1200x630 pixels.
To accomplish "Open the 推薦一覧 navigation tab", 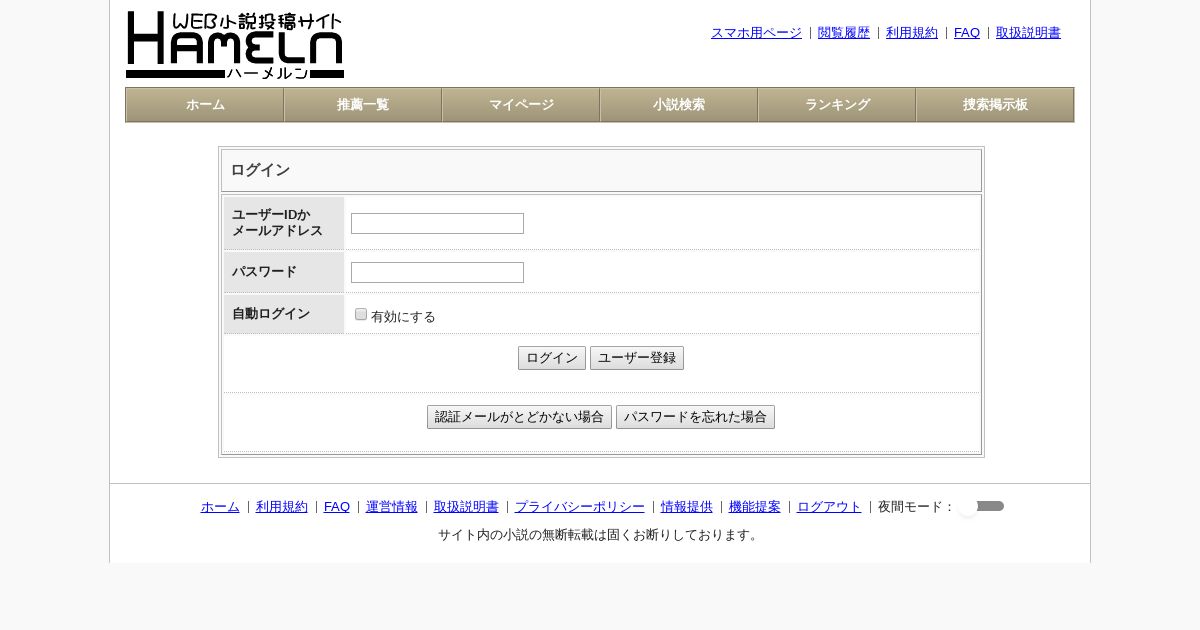I will (x=363, y=105).
